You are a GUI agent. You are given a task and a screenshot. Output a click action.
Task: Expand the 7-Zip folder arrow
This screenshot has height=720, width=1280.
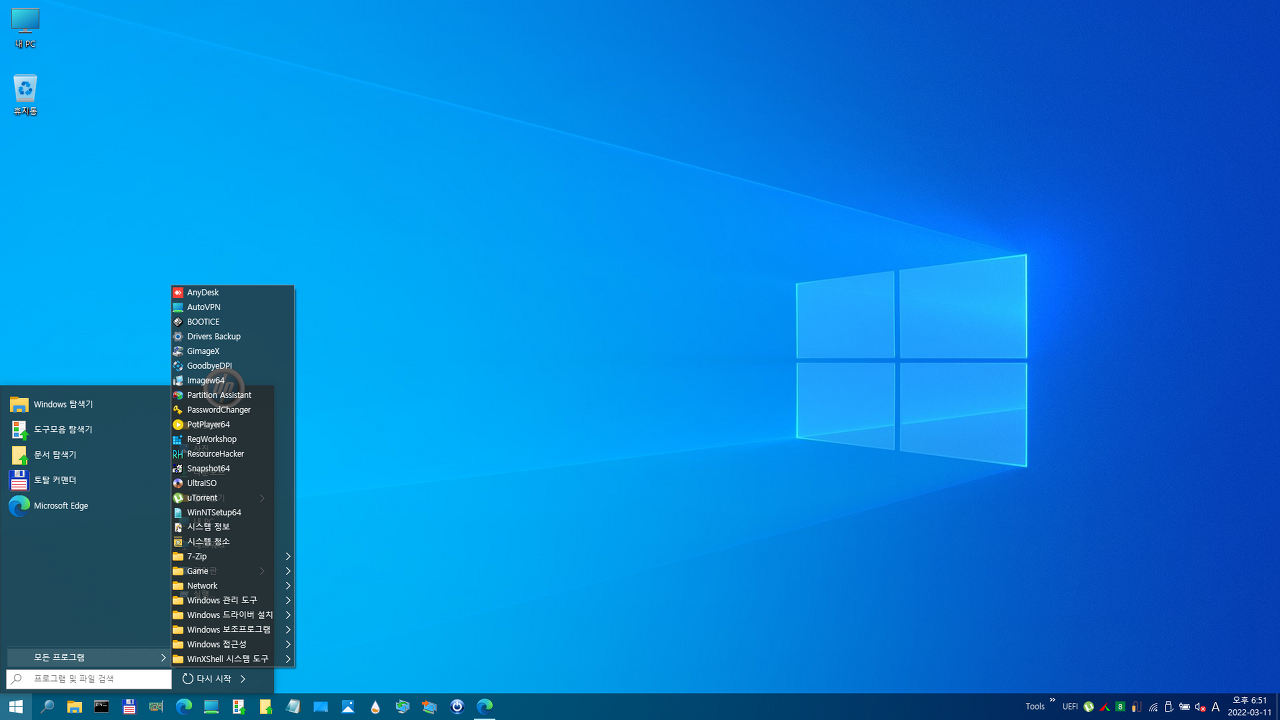point(288,556)
